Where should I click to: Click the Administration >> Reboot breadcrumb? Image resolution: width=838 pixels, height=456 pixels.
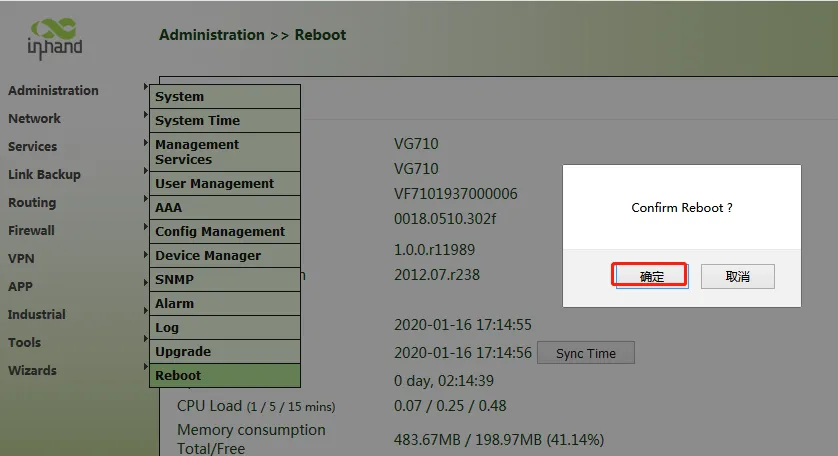(x=253, y=35)
